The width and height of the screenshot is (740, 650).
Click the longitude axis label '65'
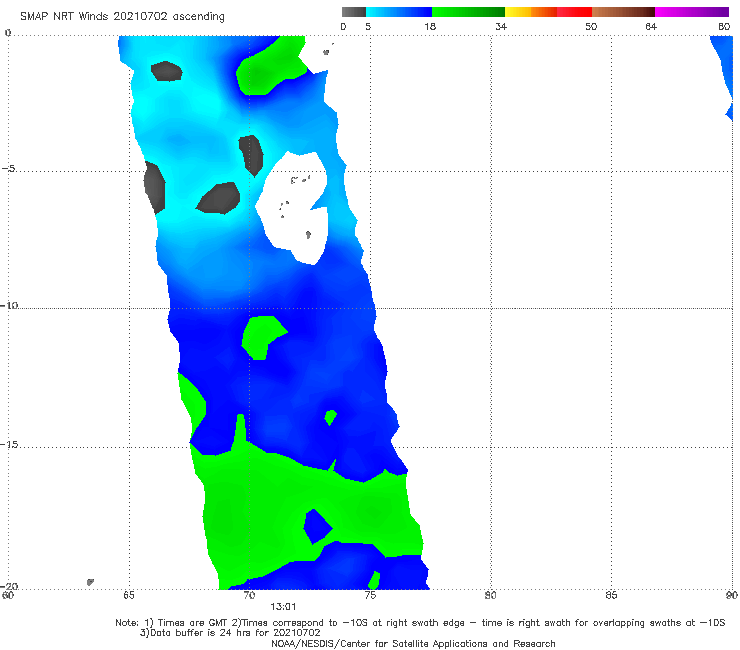129,595
